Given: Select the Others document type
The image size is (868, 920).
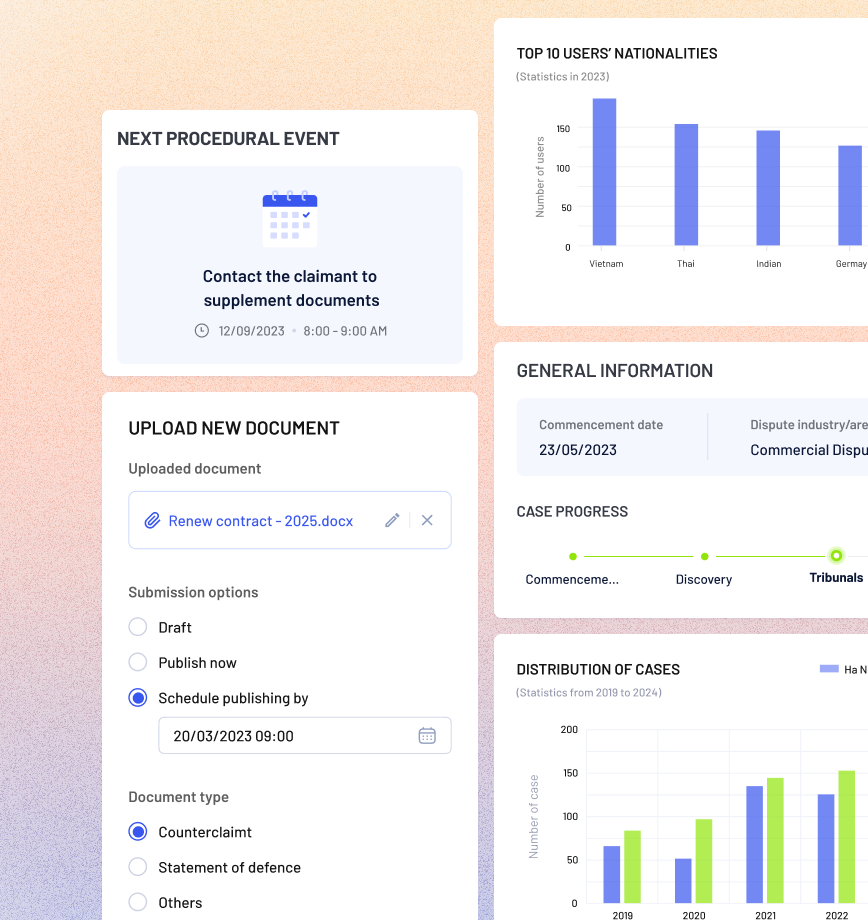Looking at the screenshot, I should tap(138, 902).
